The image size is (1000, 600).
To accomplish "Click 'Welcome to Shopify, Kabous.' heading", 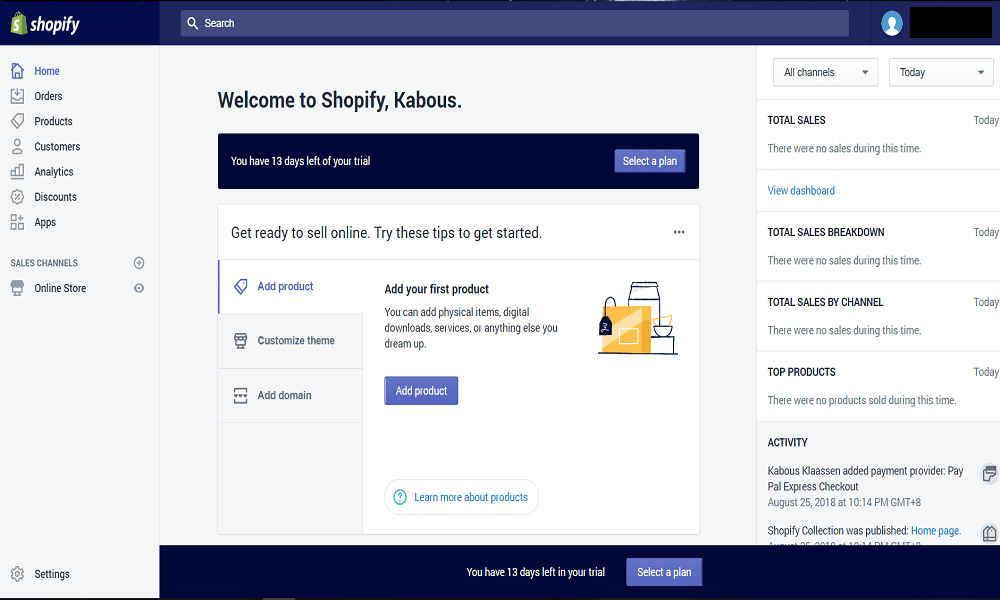I will pyautogui.click(x=339, y=100).
